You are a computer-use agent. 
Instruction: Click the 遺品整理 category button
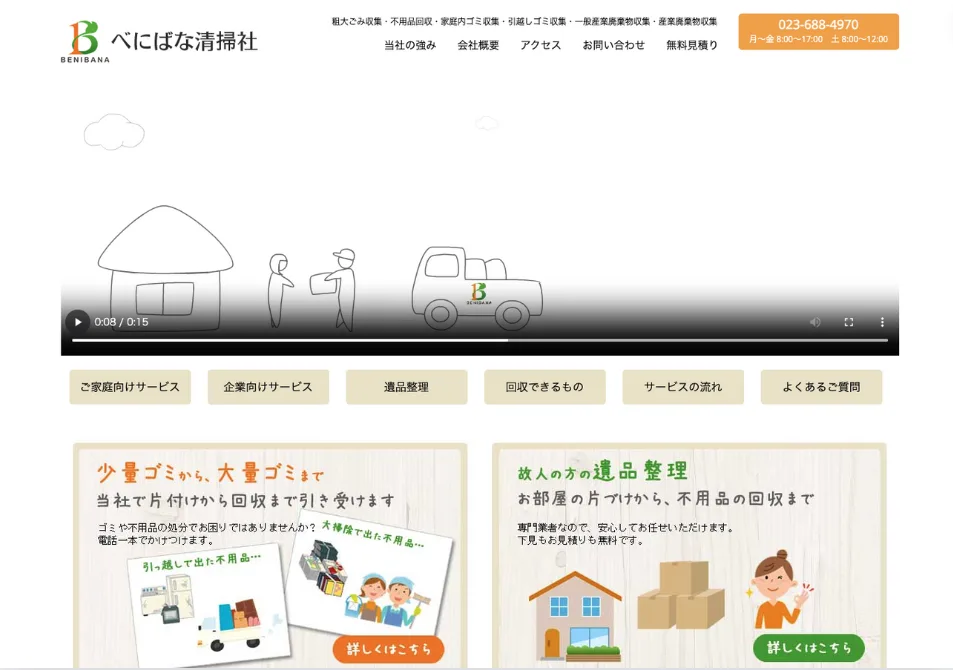click(x=407, y=387)
